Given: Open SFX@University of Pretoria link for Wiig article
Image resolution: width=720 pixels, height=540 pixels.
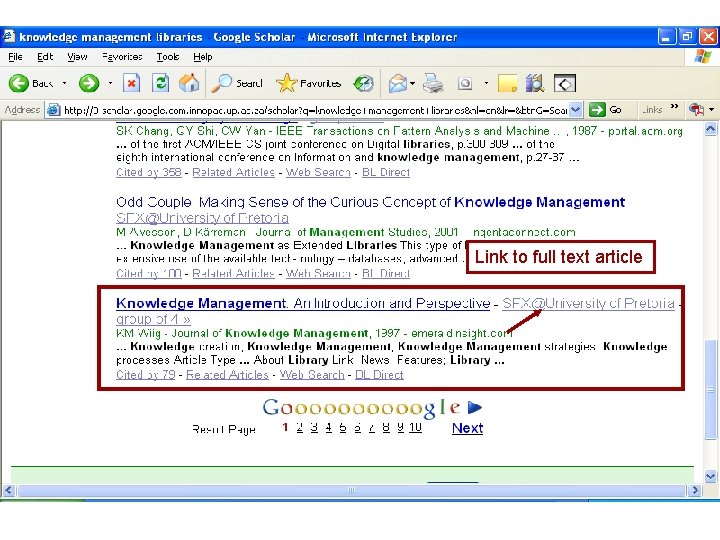Looking at the screenshot, I should (x=588, y=304).
